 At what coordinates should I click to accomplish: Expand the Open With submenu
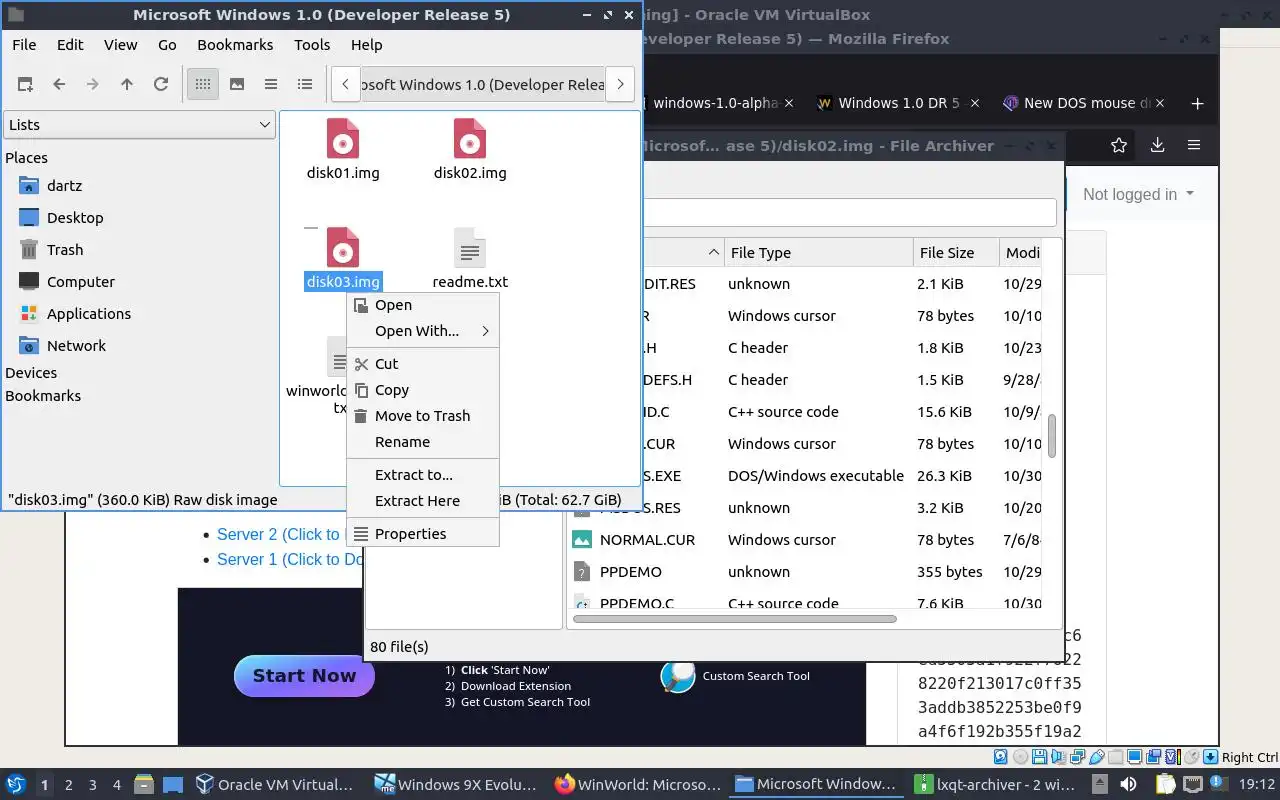point(422,331)
